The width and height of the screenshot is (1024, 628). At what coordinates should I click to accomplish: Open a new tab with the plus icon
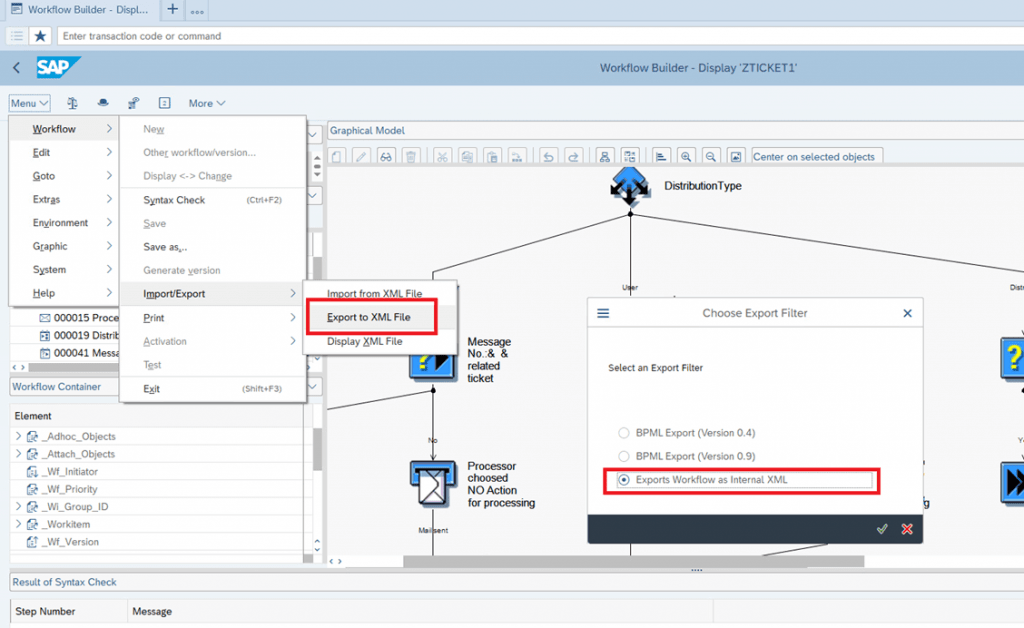172,9
